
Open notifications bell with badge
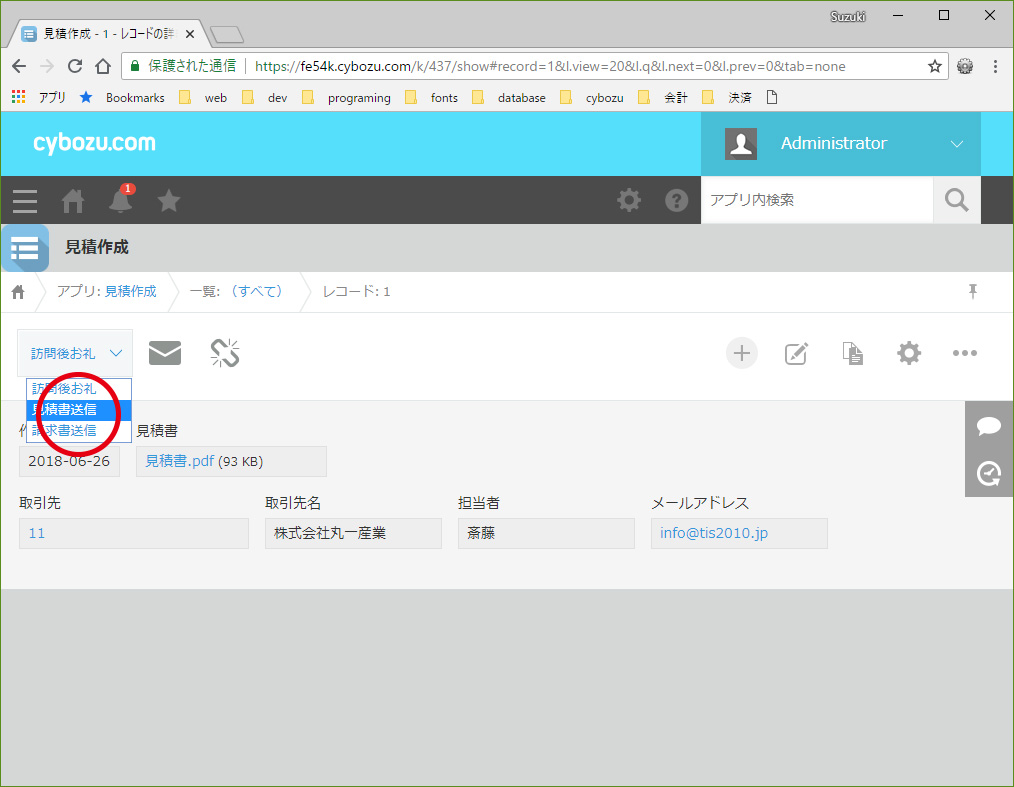tap(121, 199)
